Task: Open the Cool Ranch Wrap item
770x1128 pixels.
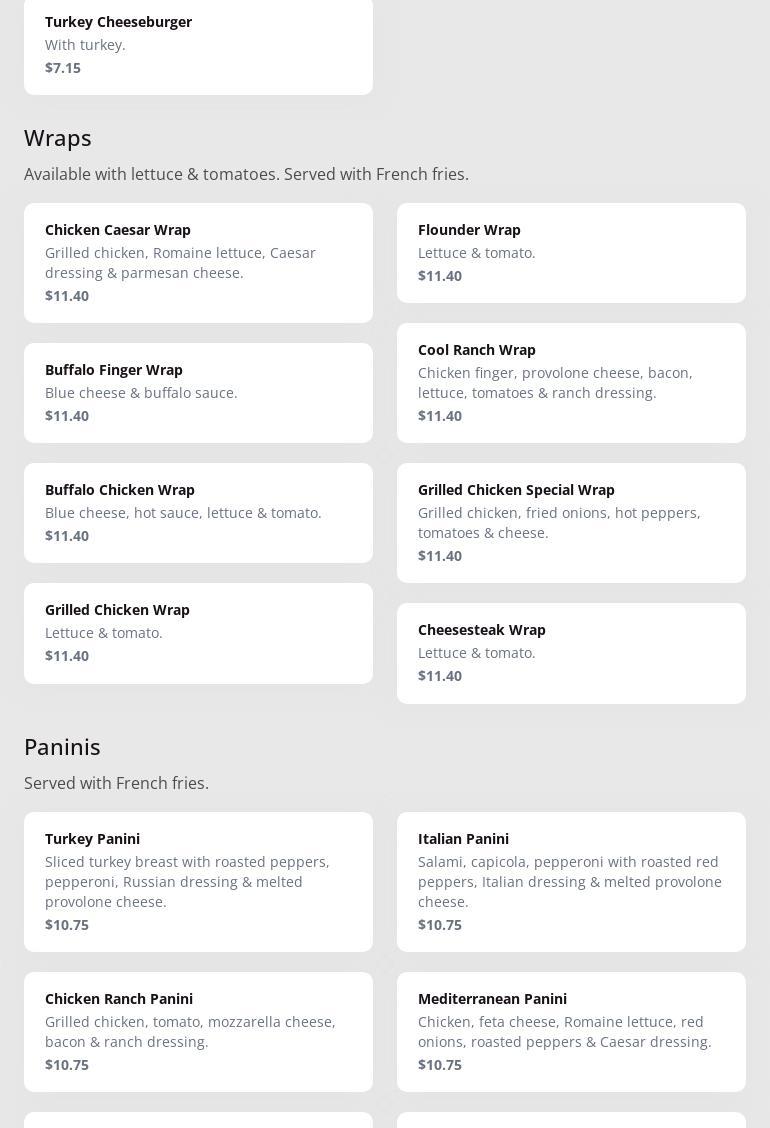Action: pos(571,383)
